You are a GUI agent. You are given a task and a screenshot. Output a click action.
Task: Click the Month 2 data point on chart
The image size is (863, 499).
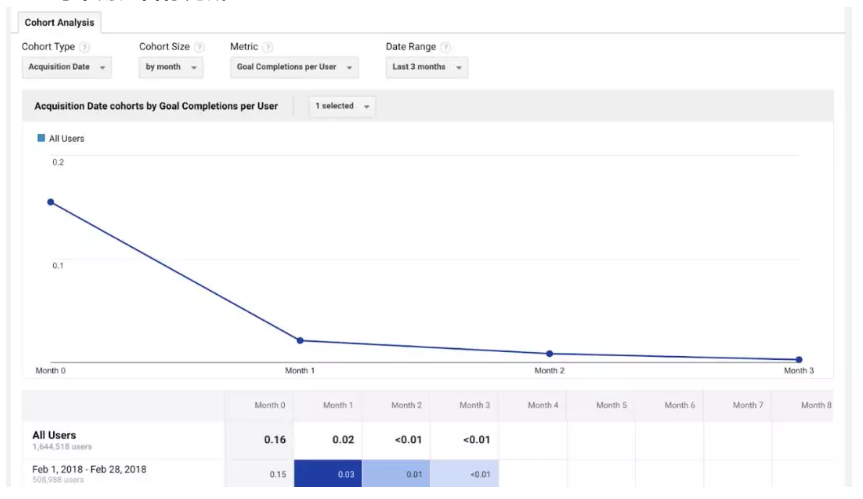pos(549,354)
